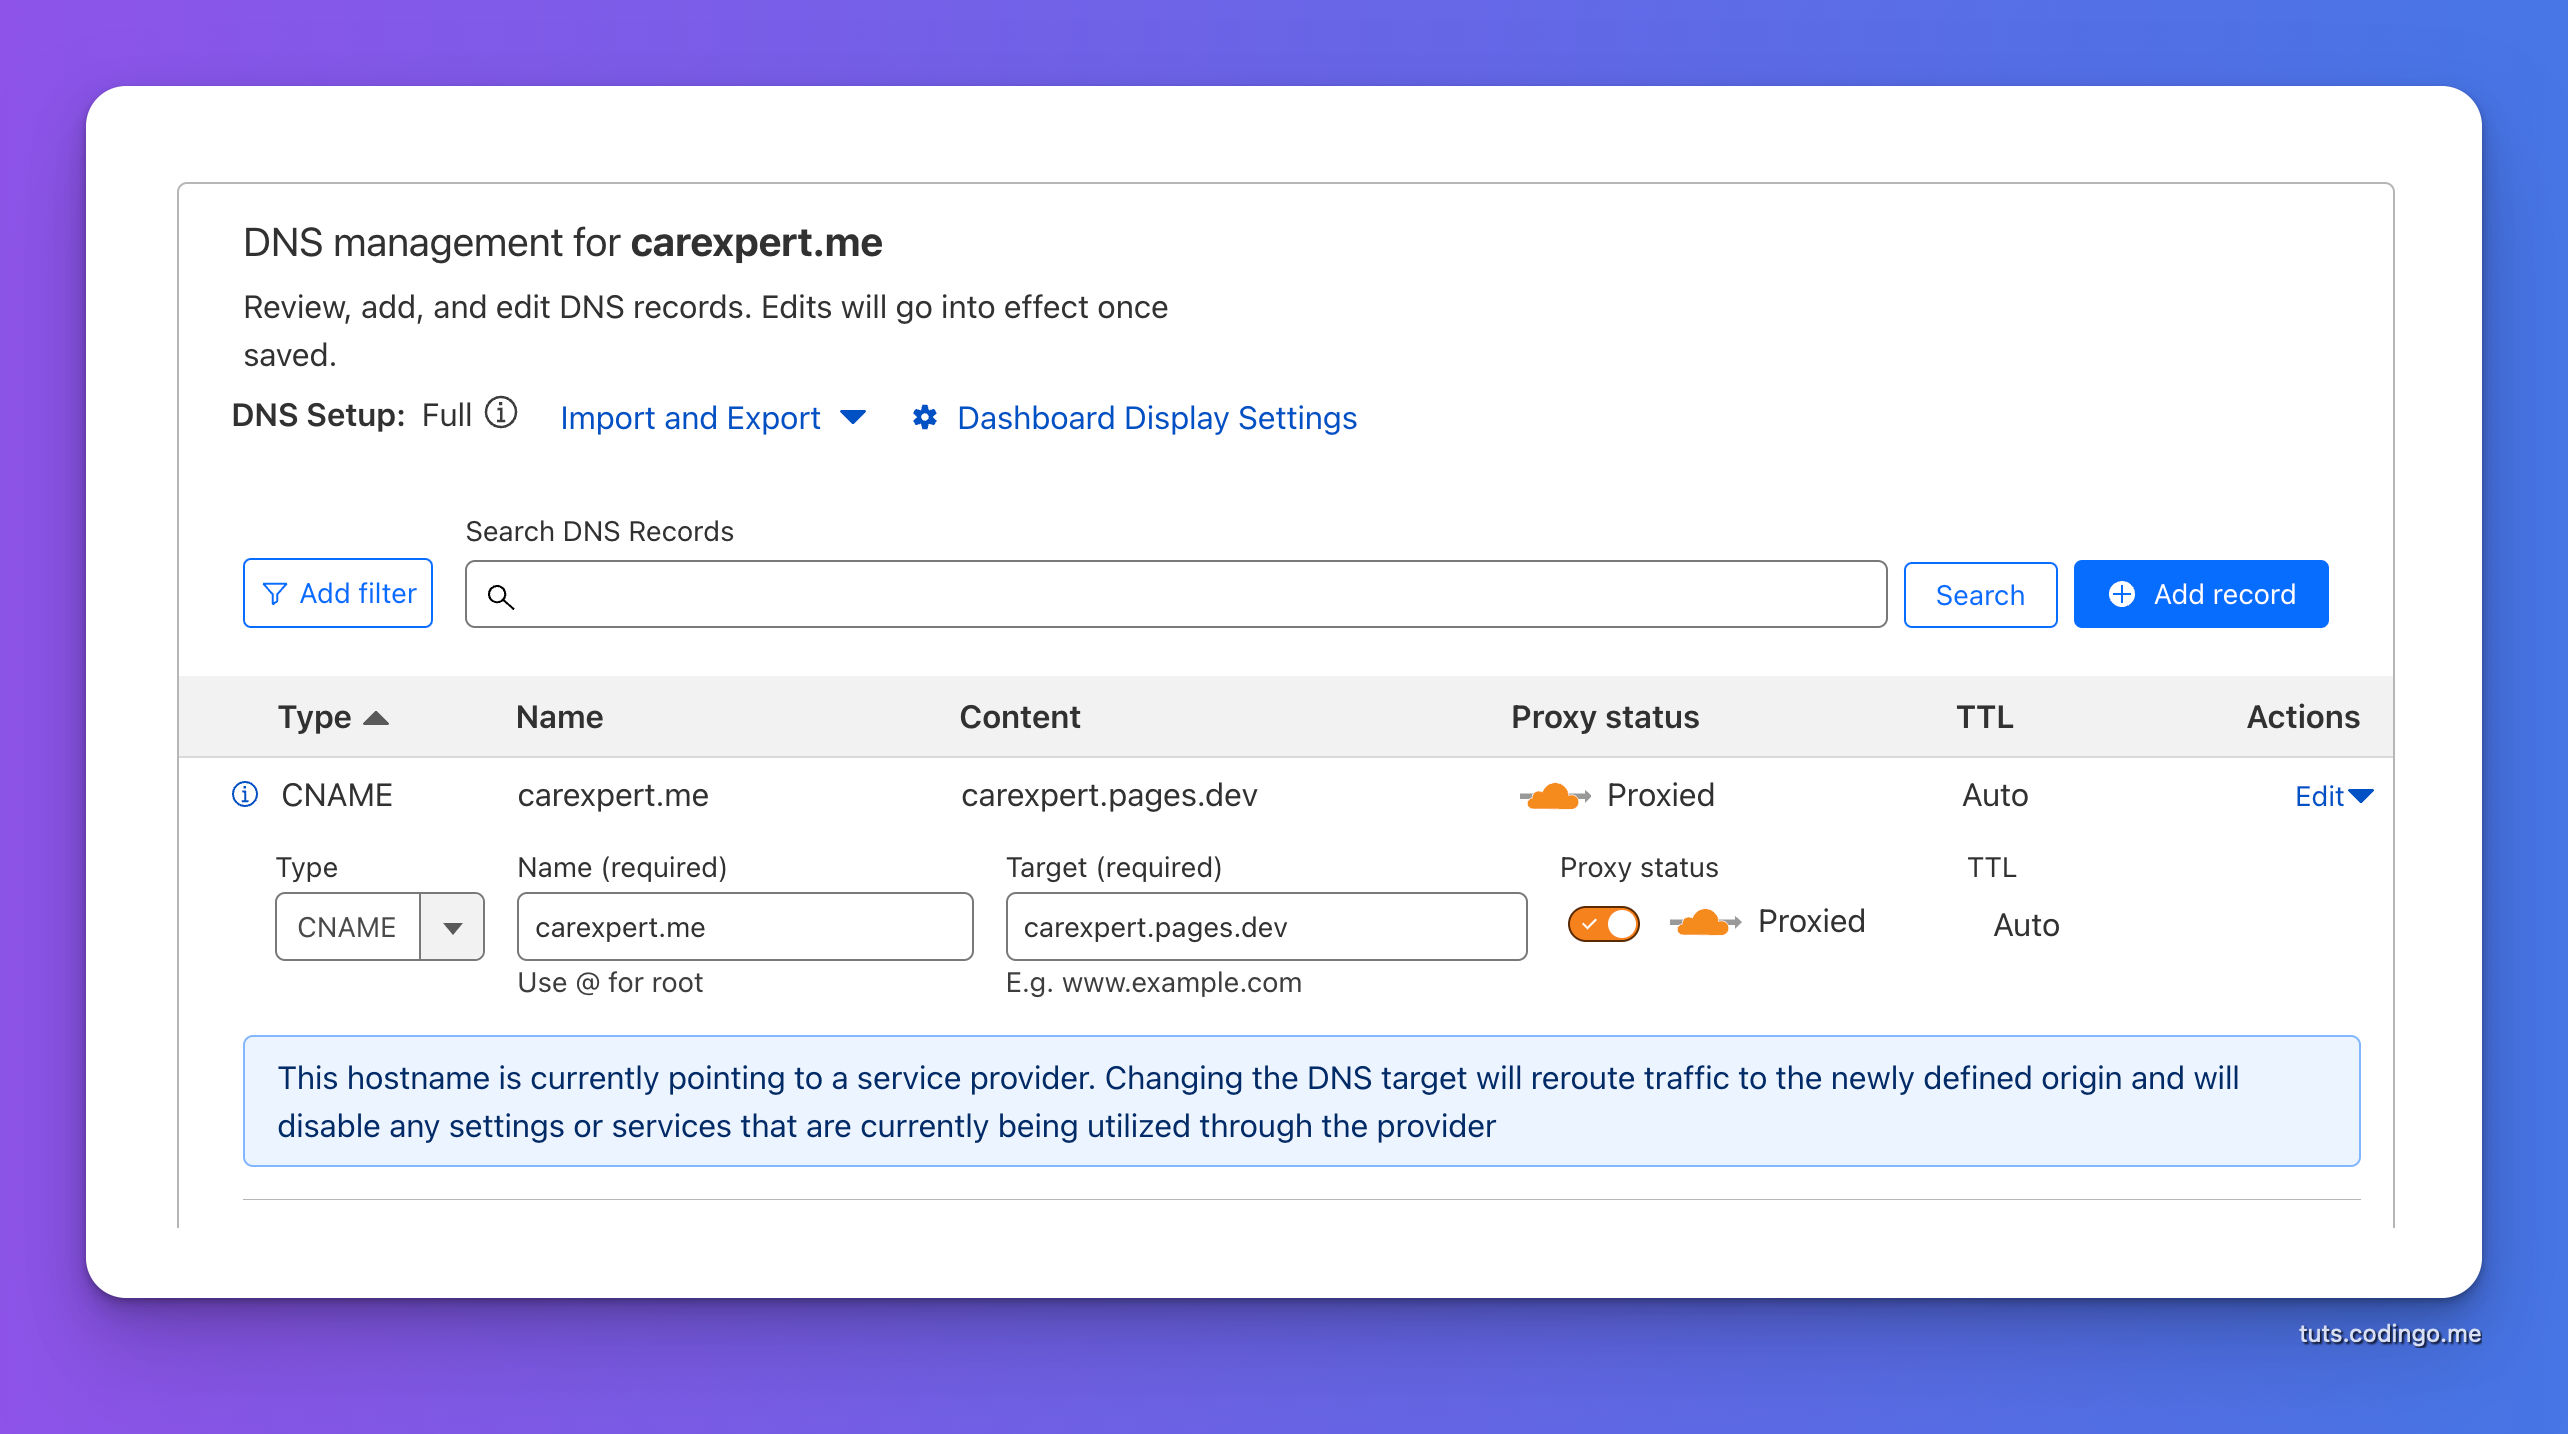Sort records by the Type column
The image size is (2568, 1434).
point(333,717)
